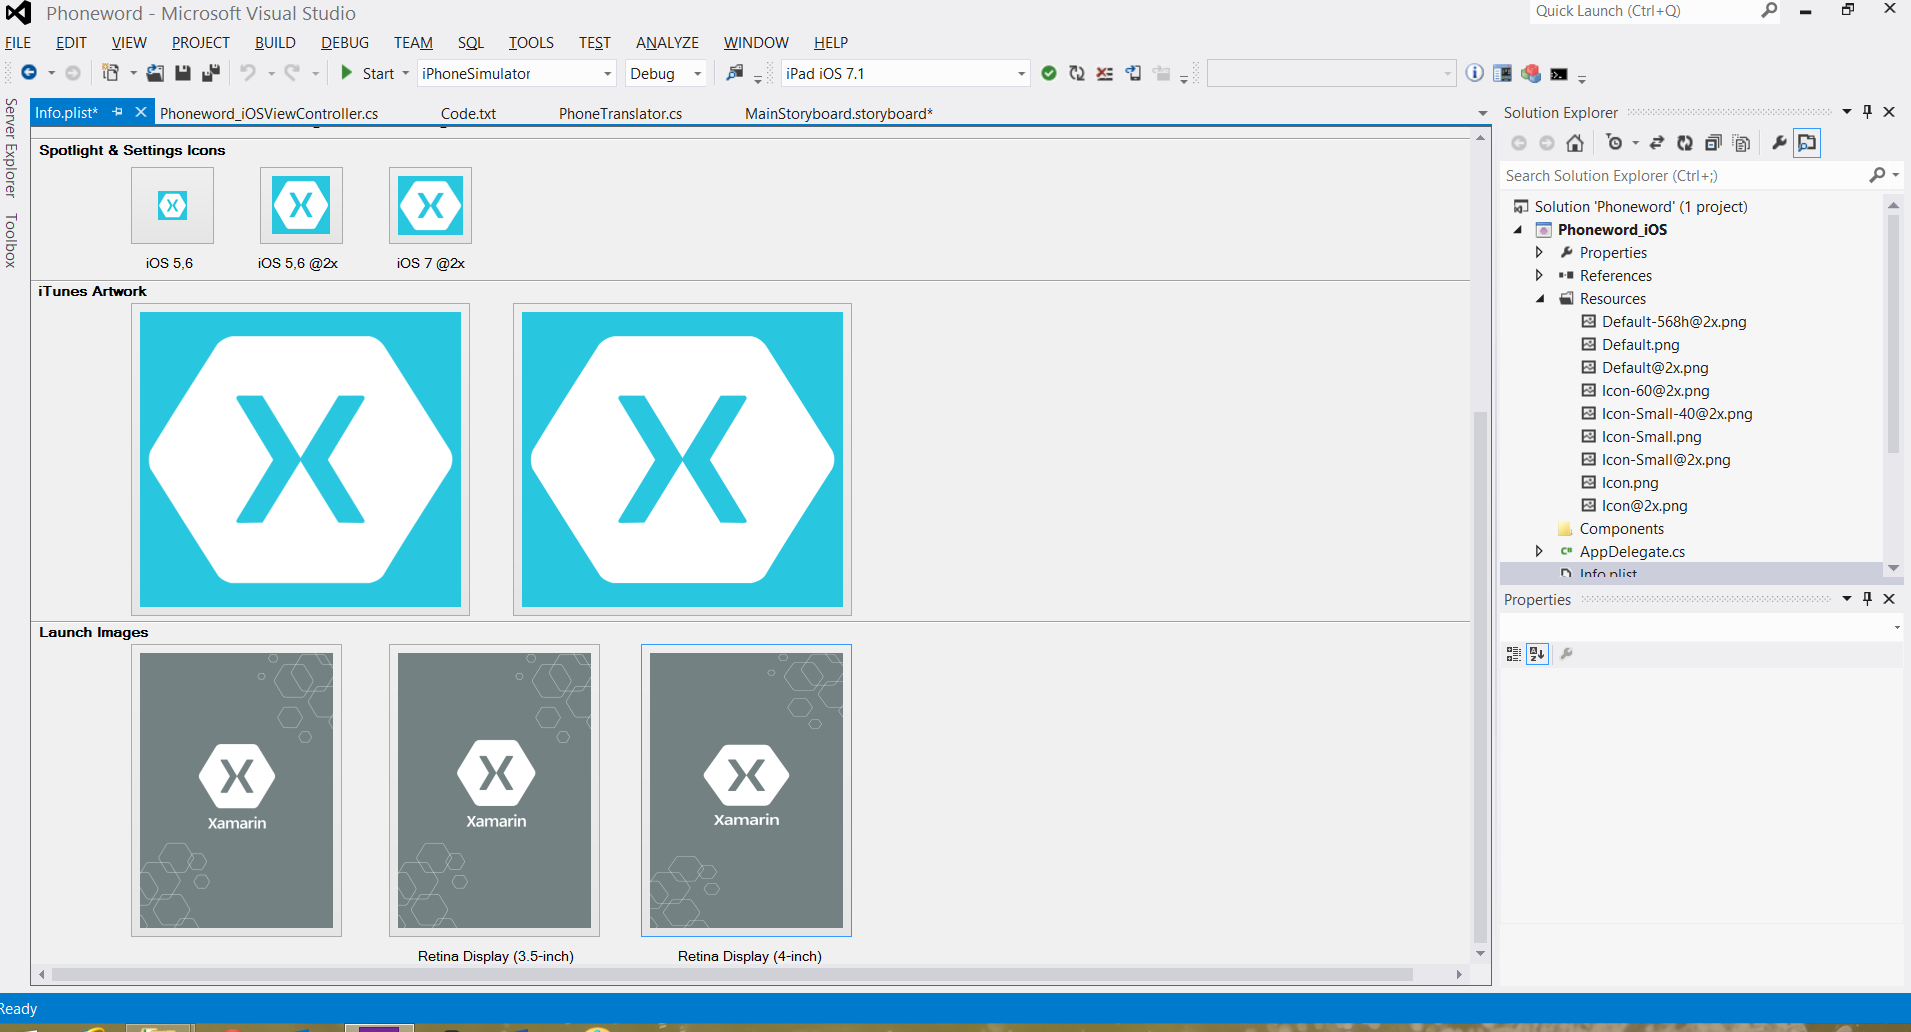The image size is (1911, 1032).
Task: Select the Retina Display (4-inch) launch image
Action: [x=746, y=790]
